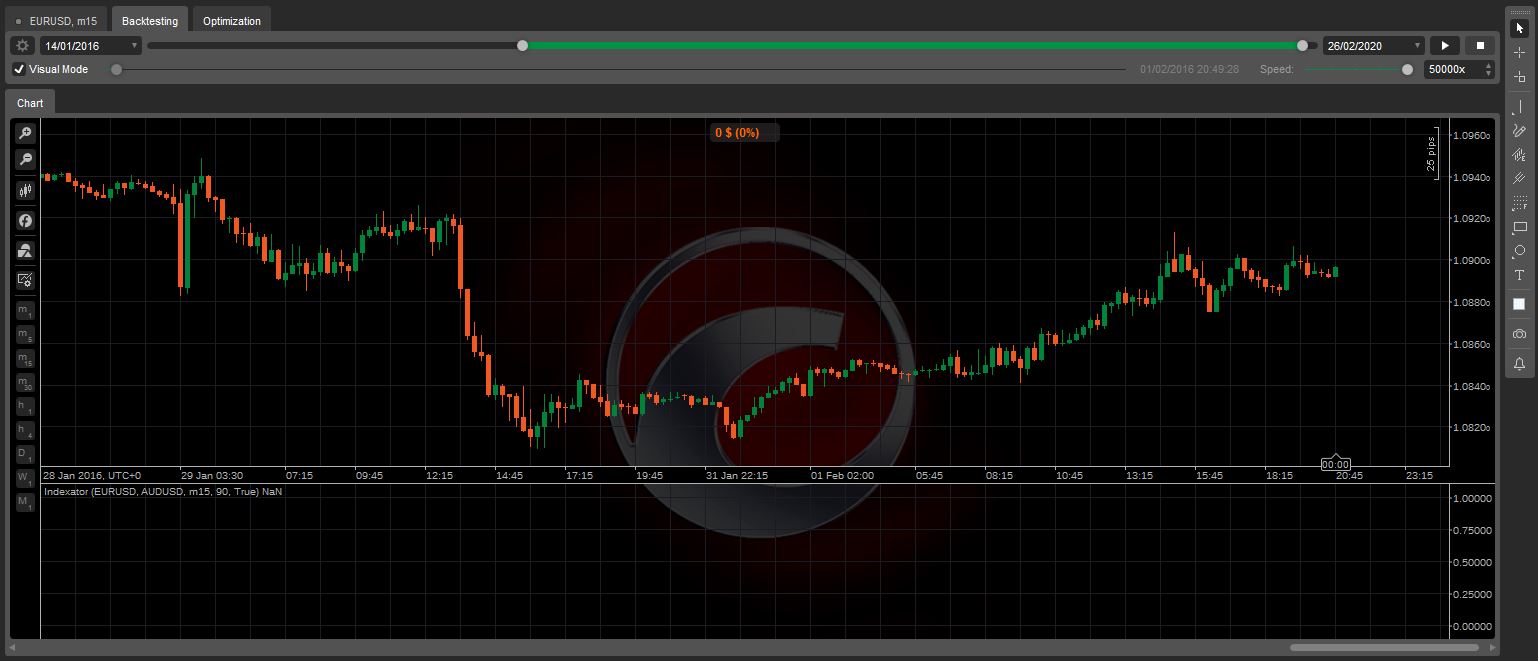The image size is (1538, 661).
Task: Switch to the D1 daily timeframe
Action: (25, 455)
